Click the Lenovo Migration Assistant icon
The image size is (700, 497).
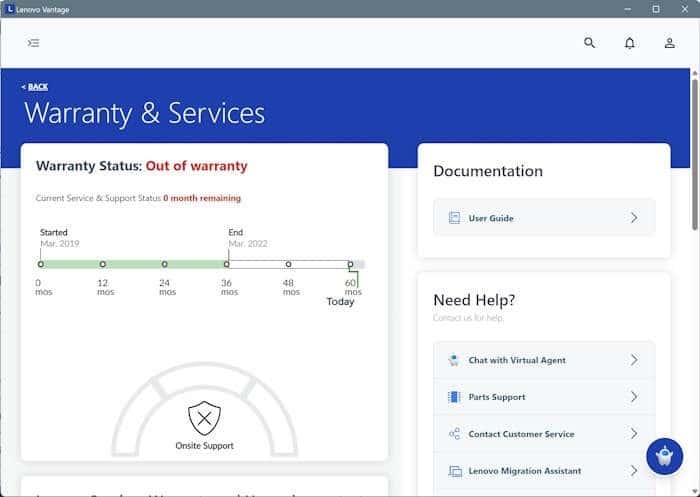point(455,471)
